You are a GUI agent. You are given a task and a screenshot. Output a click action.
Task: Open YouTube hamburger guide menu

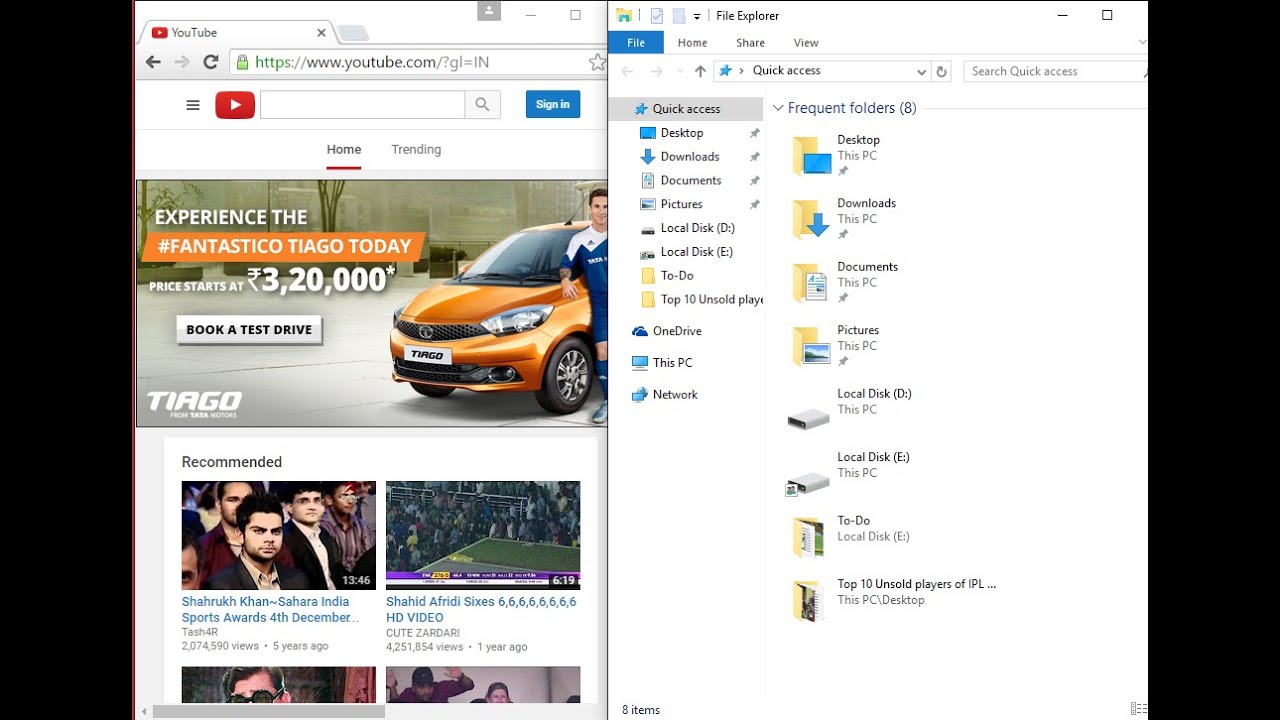193,104
